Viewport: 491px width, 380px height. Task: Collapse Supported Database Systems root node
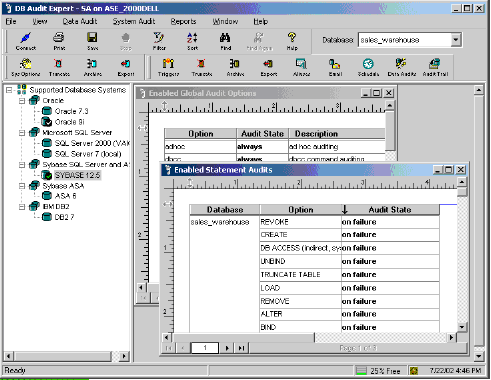[9, 90]
